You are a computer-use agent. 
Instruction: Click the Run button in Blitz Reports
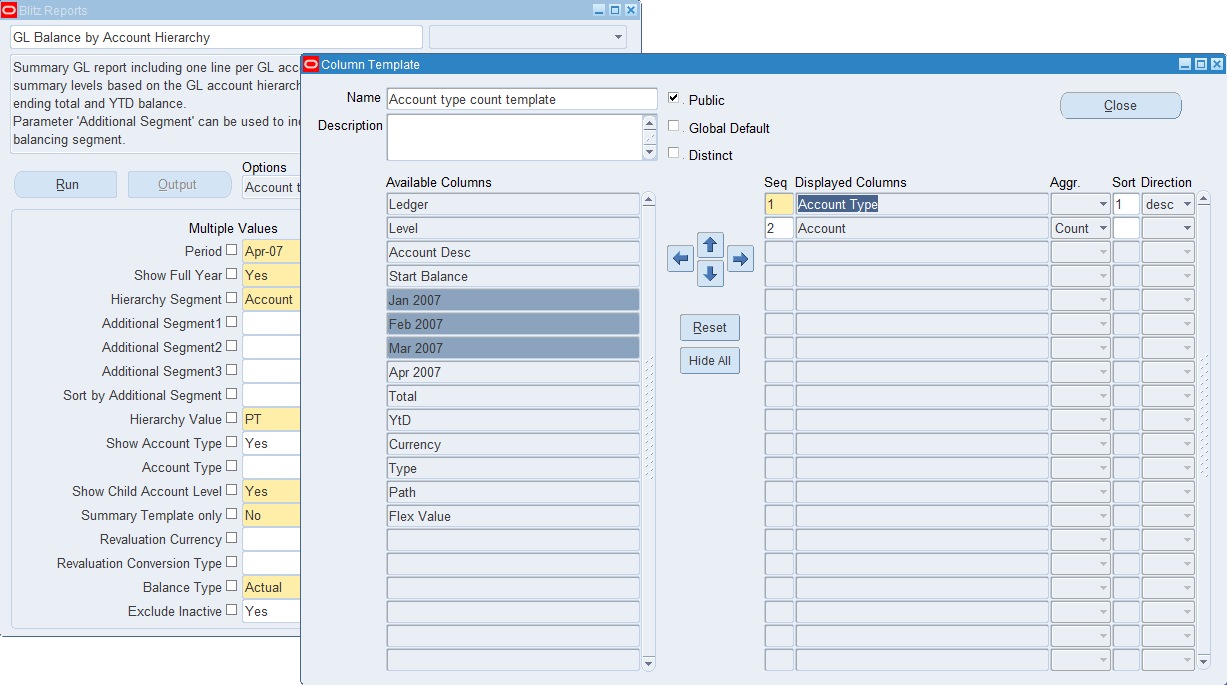(x=66, y=185)
